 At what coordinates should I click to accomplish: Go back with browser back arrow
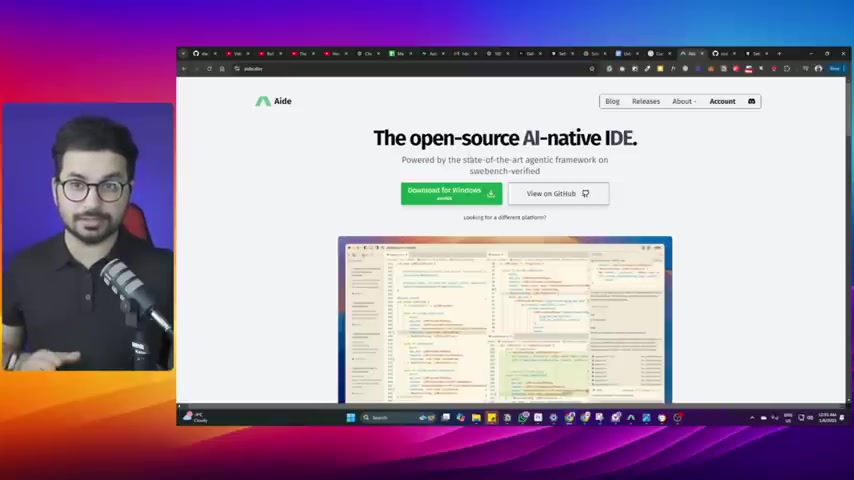click(x=184, y=69)
